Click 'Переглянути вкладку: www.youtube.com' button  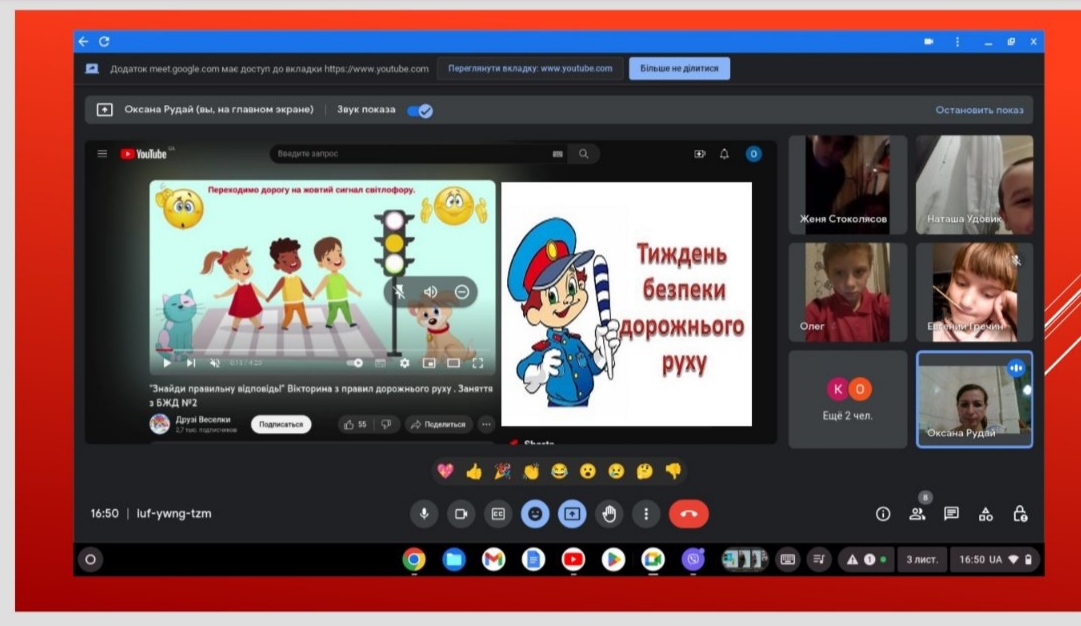pyautogui.click(x=530, y=68)
